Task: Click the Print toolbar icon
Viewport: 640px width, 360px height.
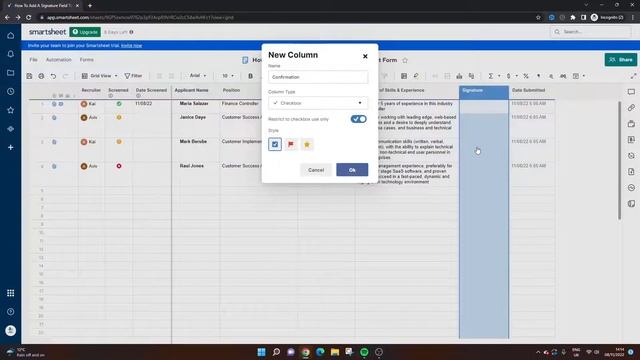Action: (x=41, y=76)
